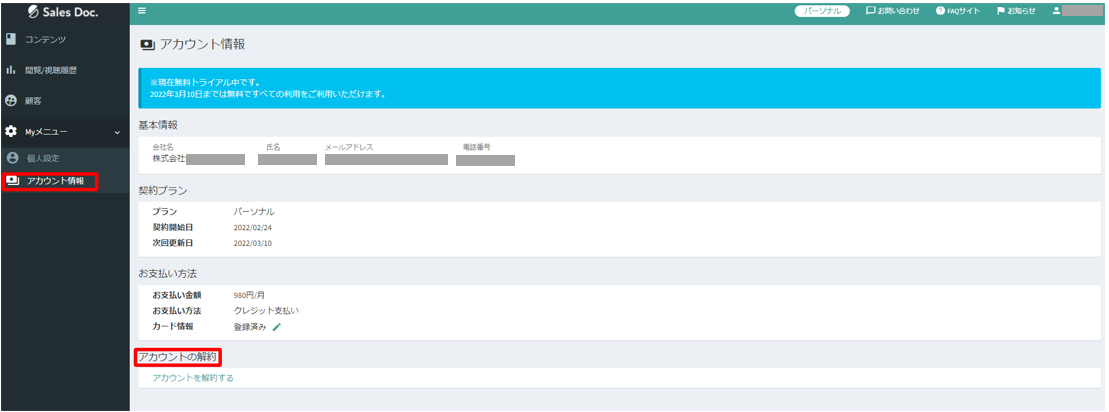Open the redacted username dropdown in header
Viewport: 1109px width, 412px height.
(x=1080, y=11)
